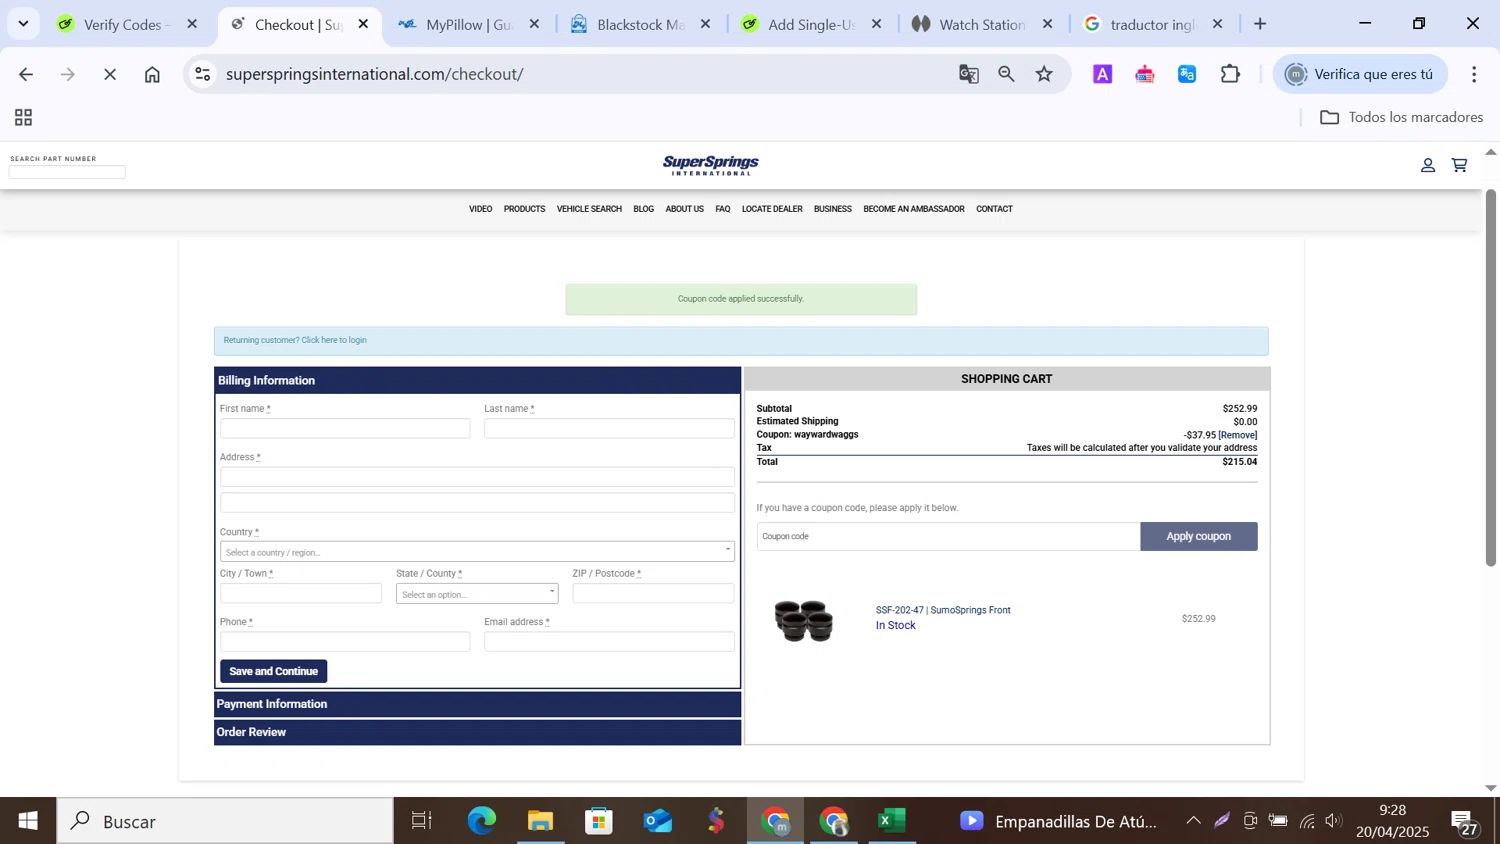Click the page vertical scrollbar
The height and width of the screenshot is (844, 1500).
click(x=1491, y=377)
